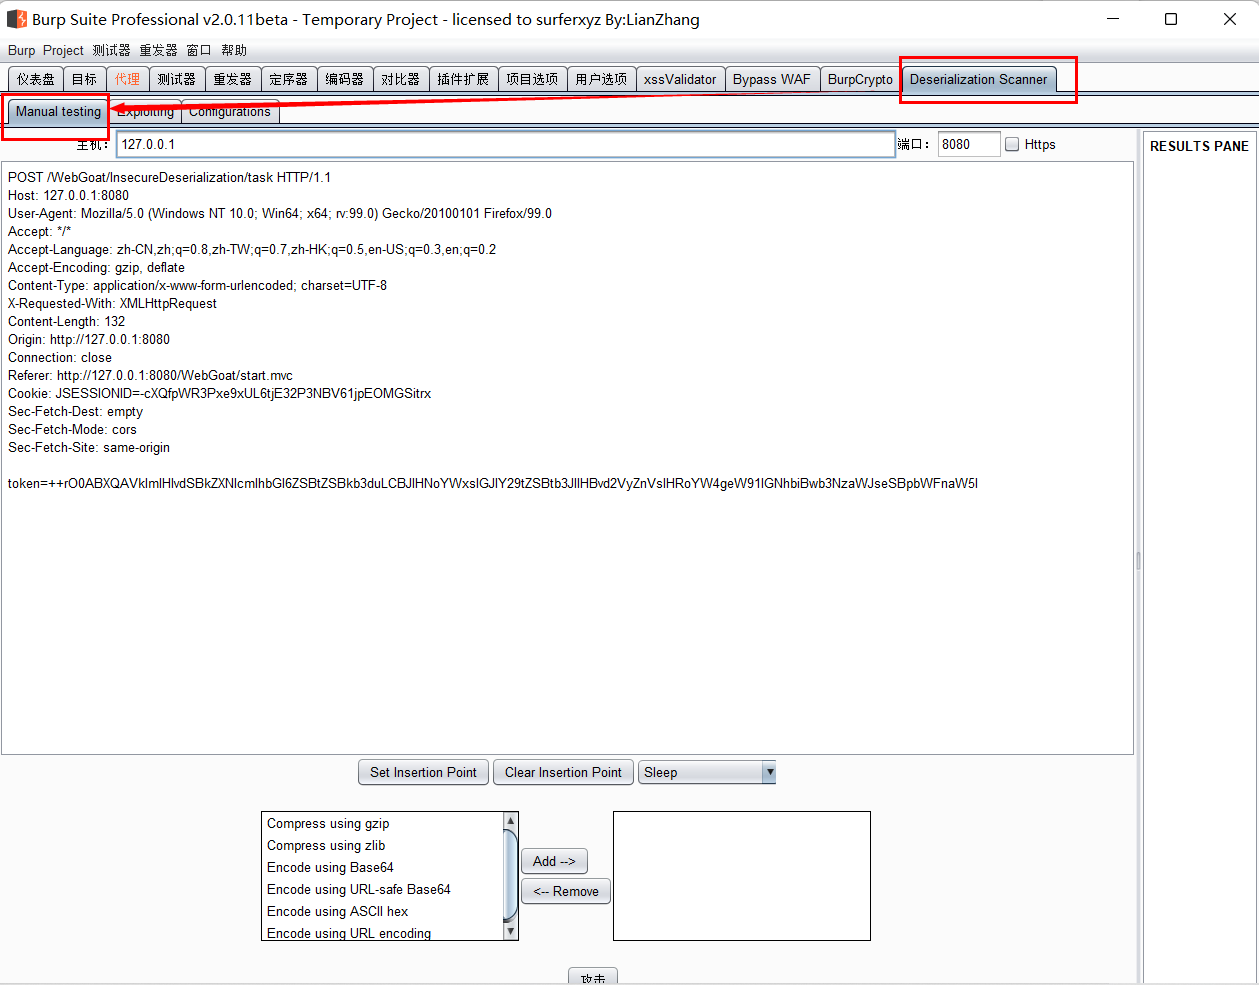Switch to the 编码器 tab
The image size is (1259, 985).
[x=345, y=79]
